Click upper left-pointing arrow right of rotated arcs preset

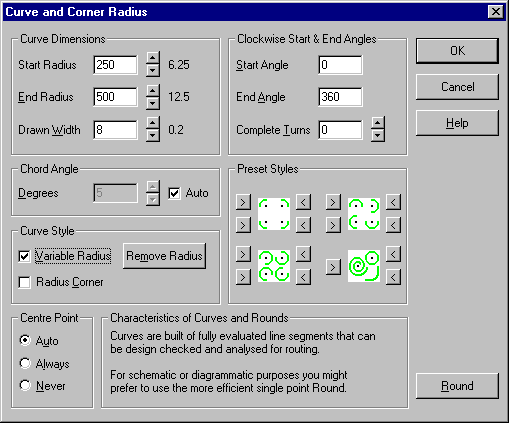pyautogui.click(x=393, y=202)
